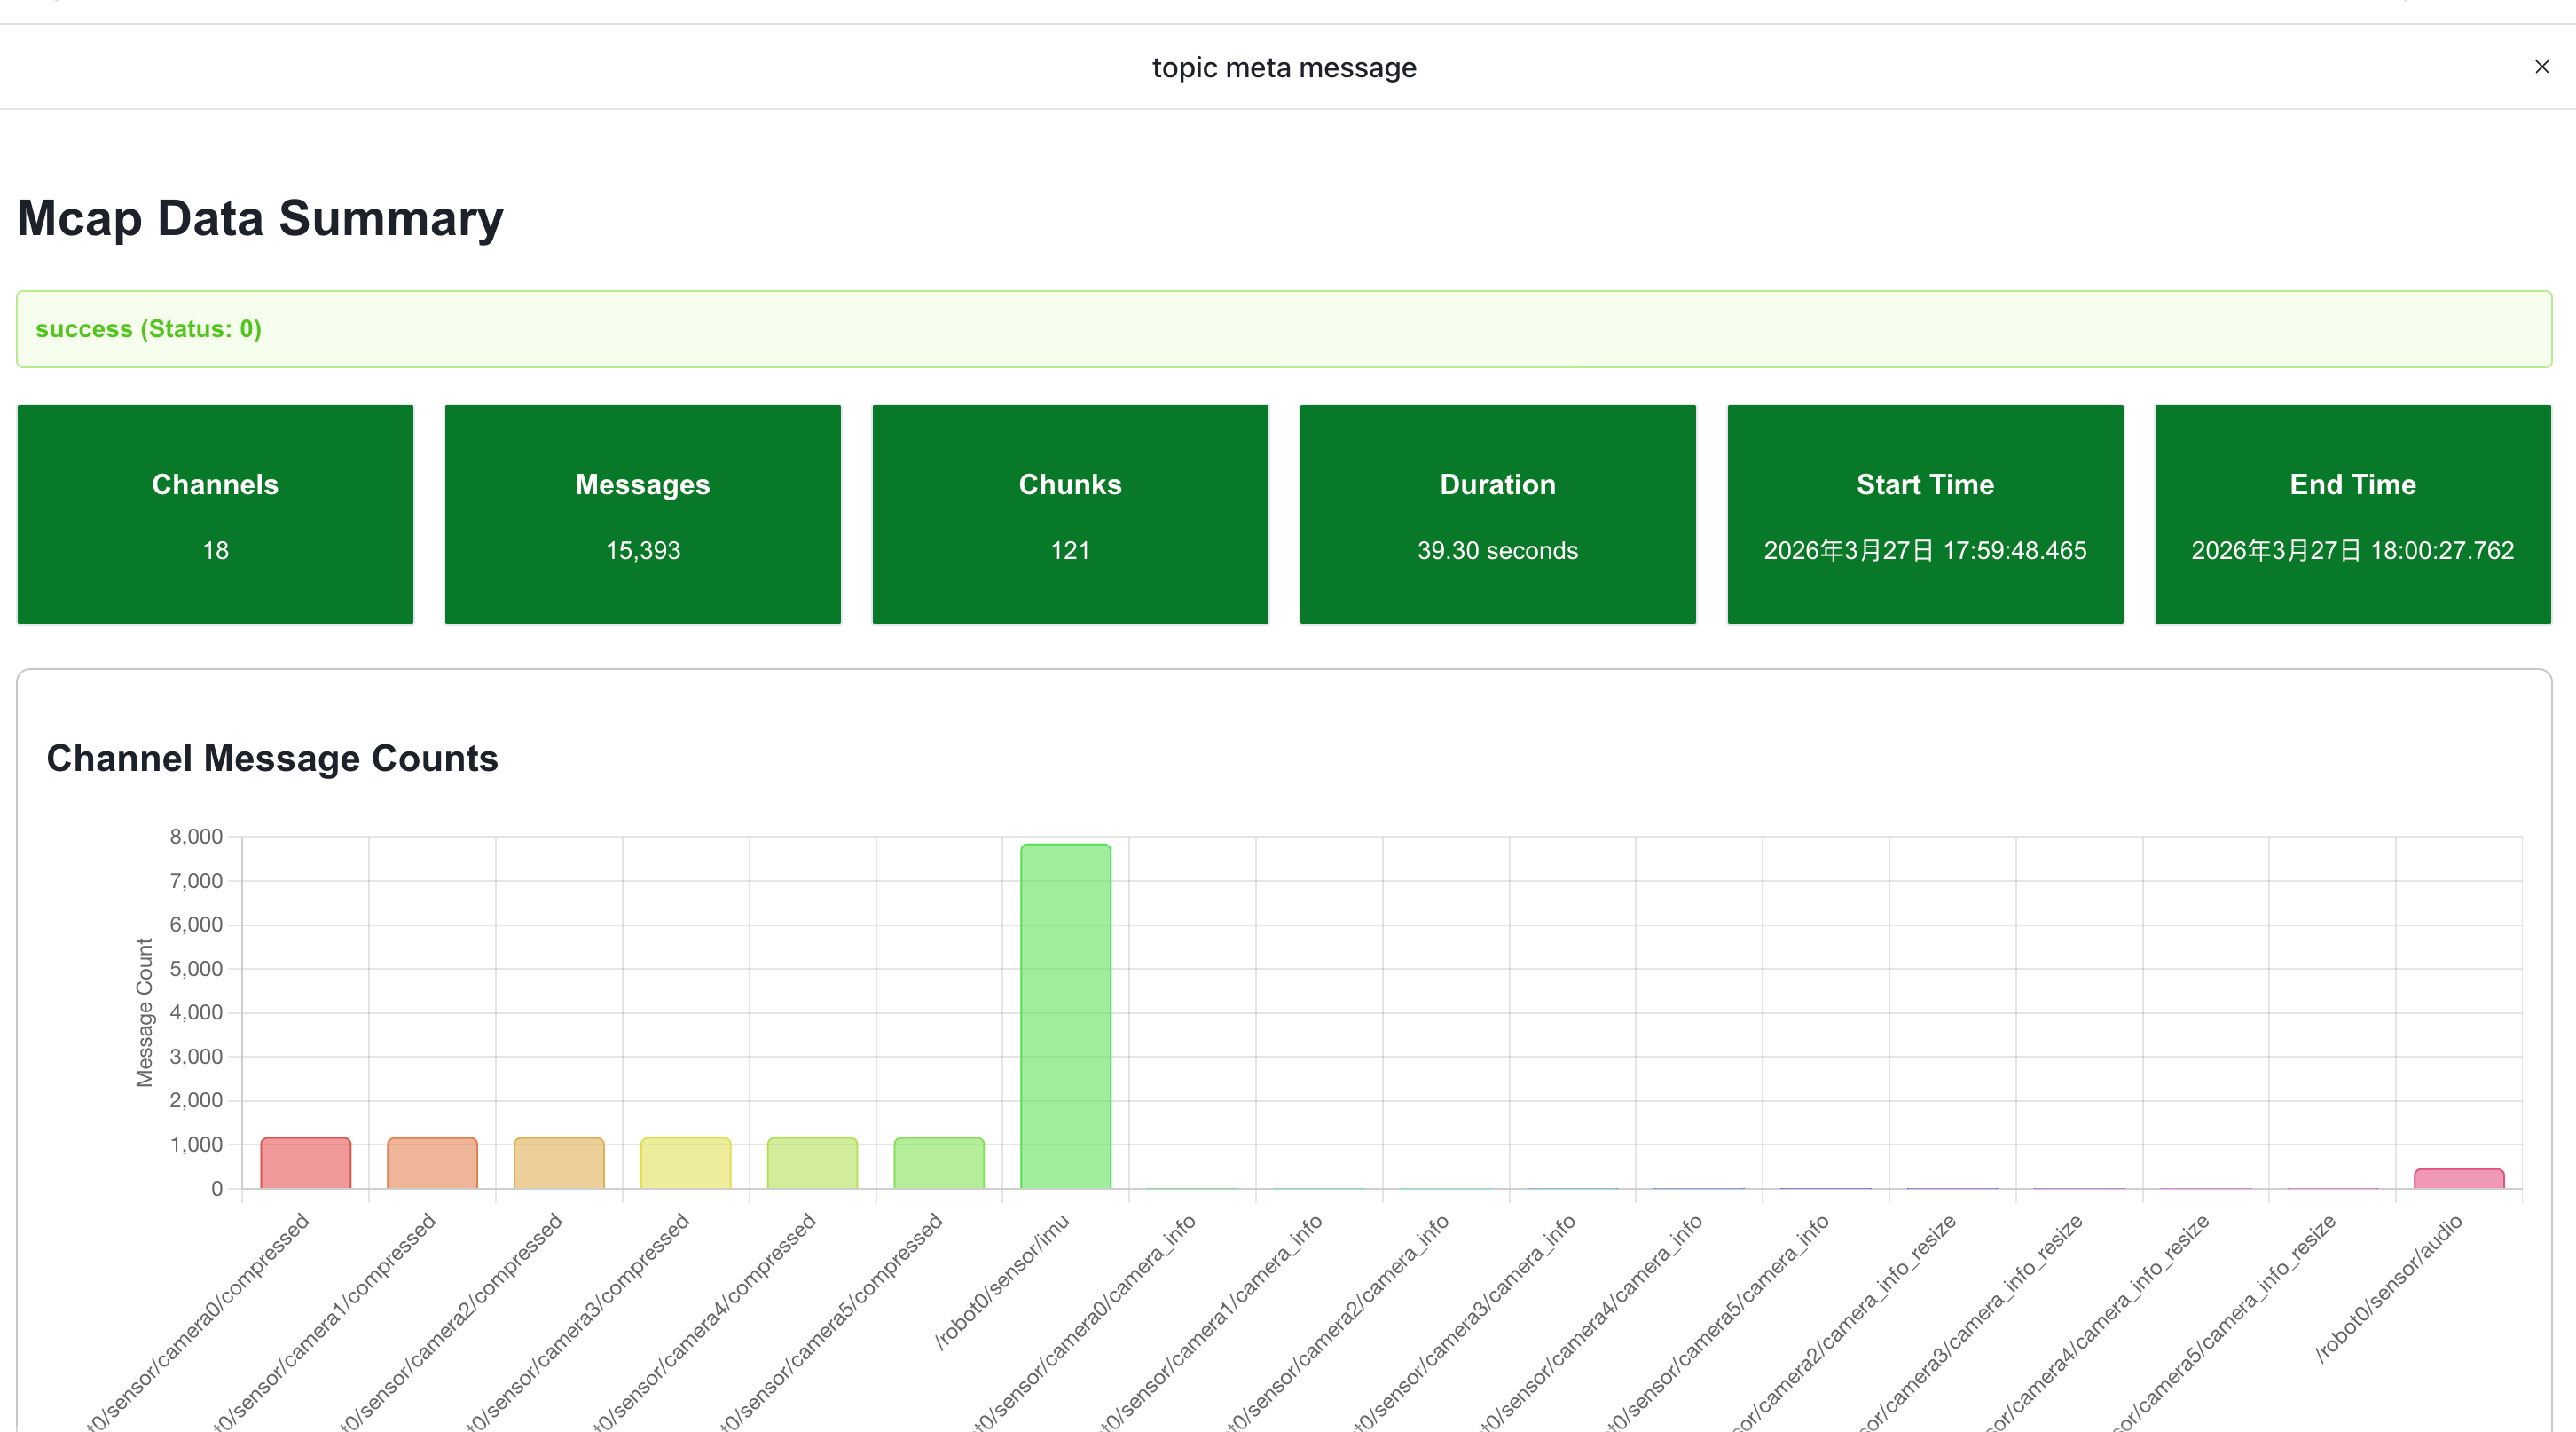Click the 'camera3/camera_info_resize' x-axis label
This screenshot has width=2576, height=1432.
pyautogui.click(x=1974, y=1320)
